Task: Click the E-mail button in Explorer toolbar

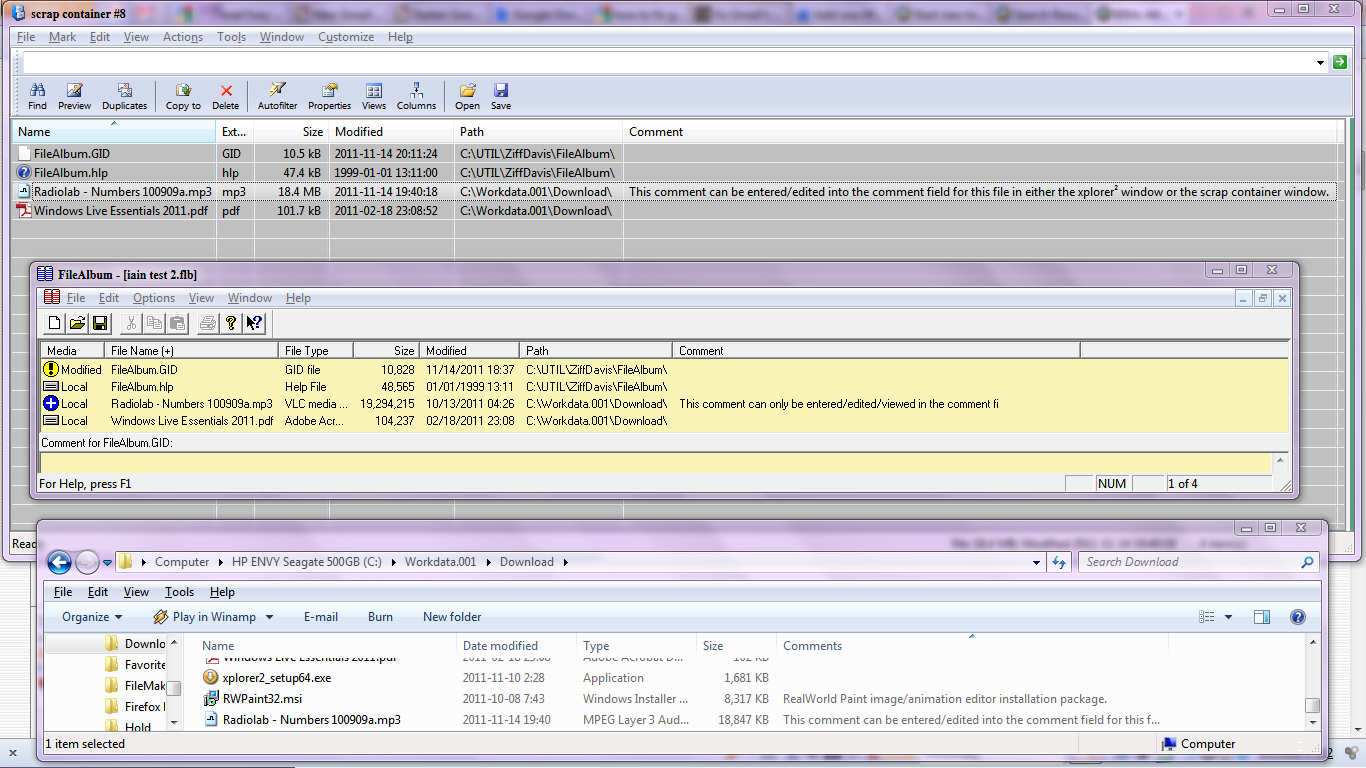Action: tap(321, 617)
